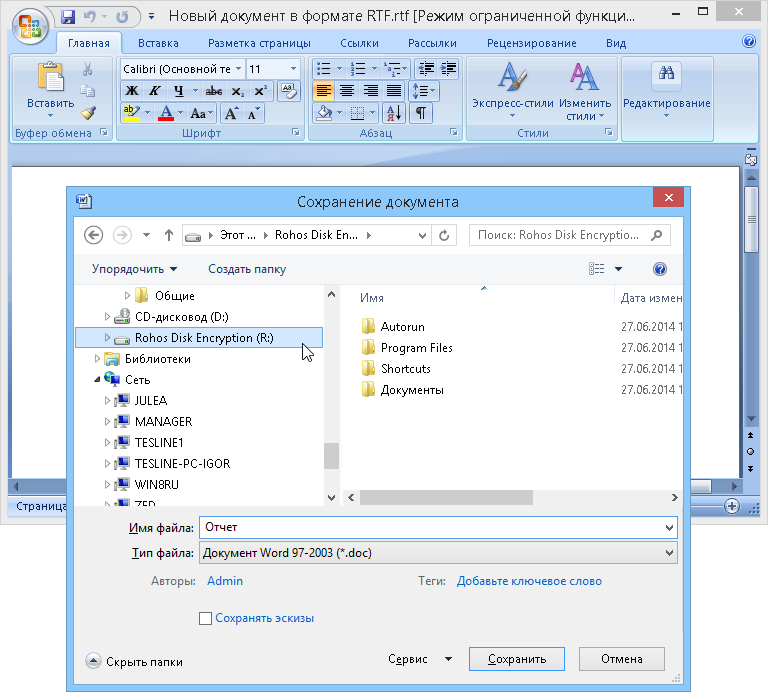The height and width of the screenshot is (692, 768).
Task: Click the Отмена button
Action: 622,659
